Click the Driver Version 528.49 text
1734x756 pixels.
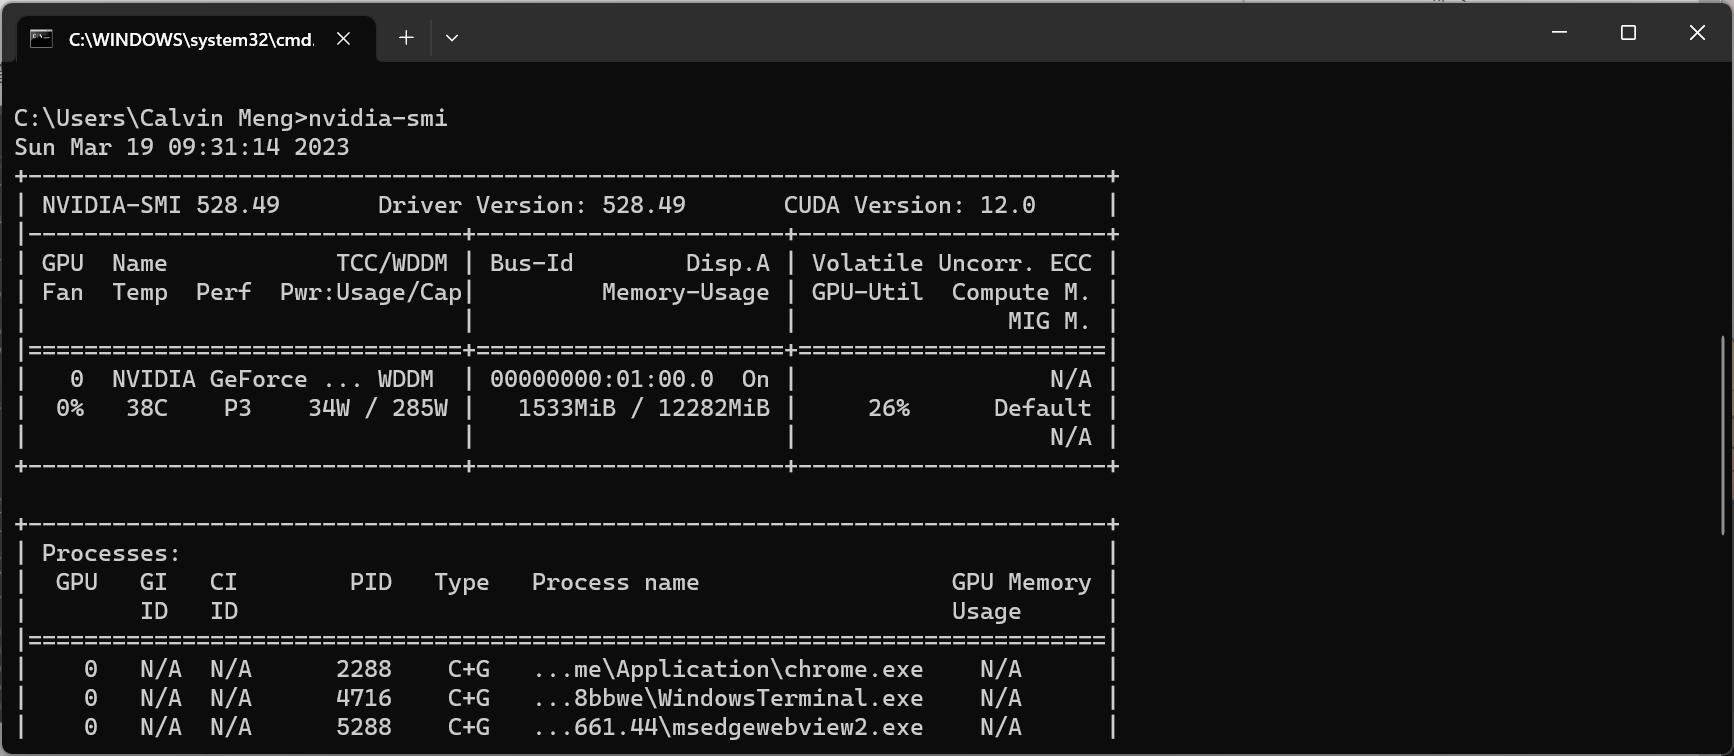[x=531, y=205]
